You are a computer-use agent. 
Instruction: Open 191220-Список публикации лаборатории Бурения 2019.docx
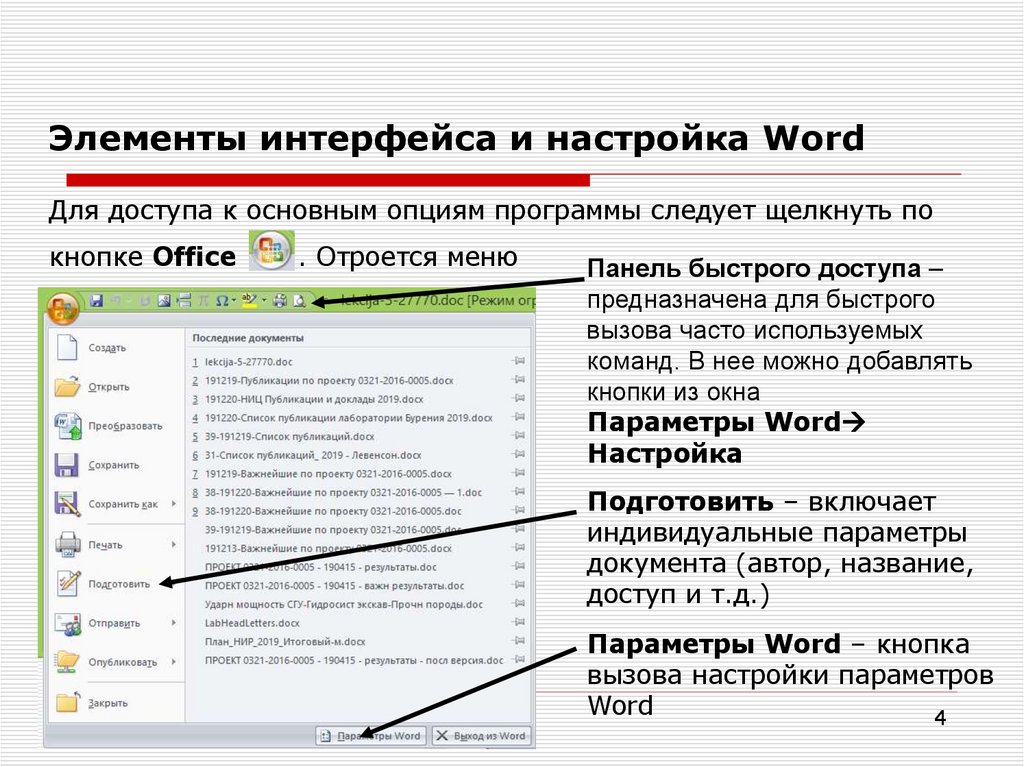[x=348, y=417]
